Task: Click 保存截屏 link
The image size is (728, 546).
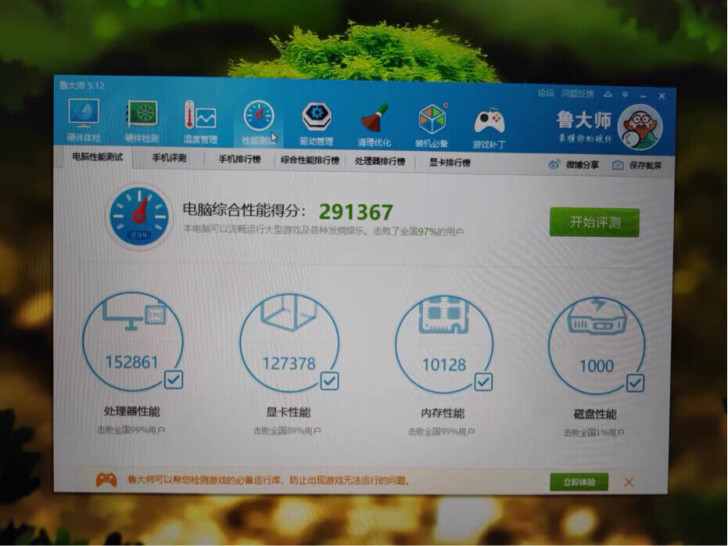Action: pyautogui.click(x=645, y=165)
